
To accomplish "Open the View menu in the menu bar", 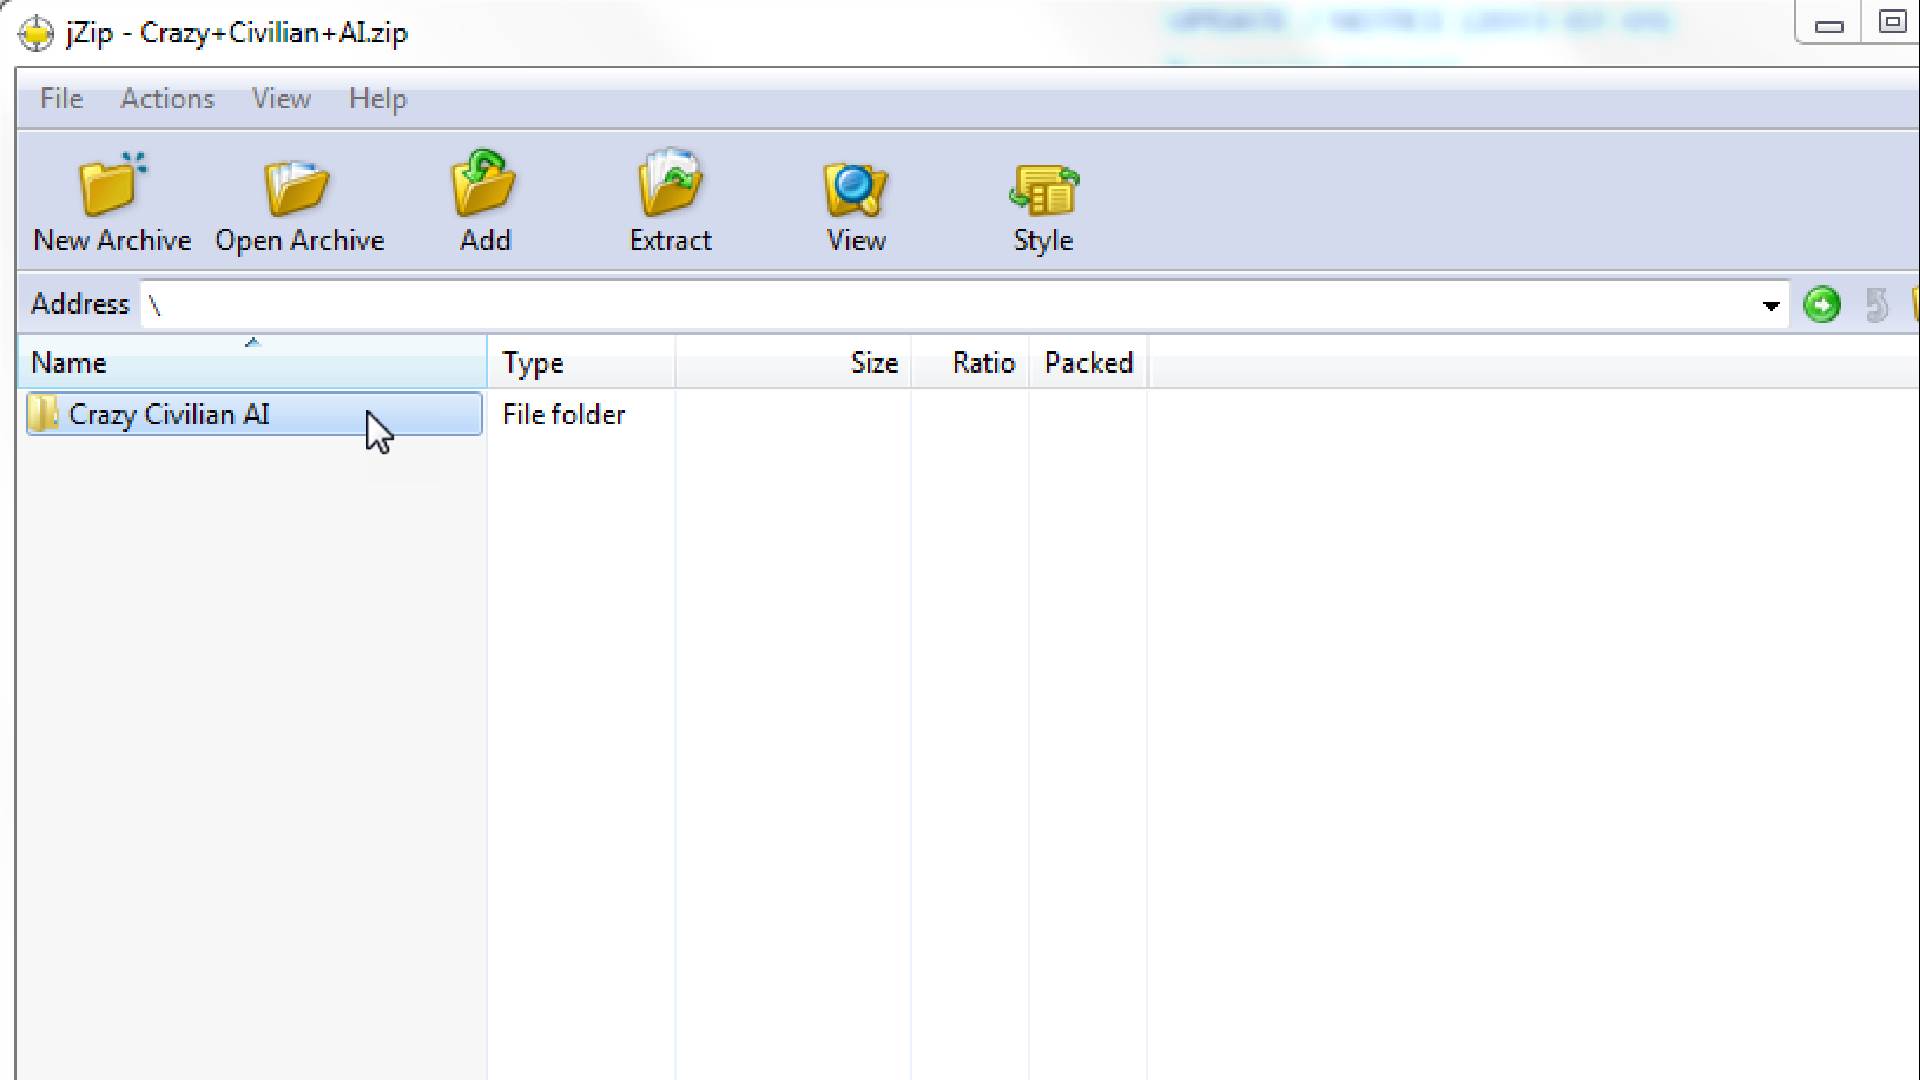I will [281, 99].
